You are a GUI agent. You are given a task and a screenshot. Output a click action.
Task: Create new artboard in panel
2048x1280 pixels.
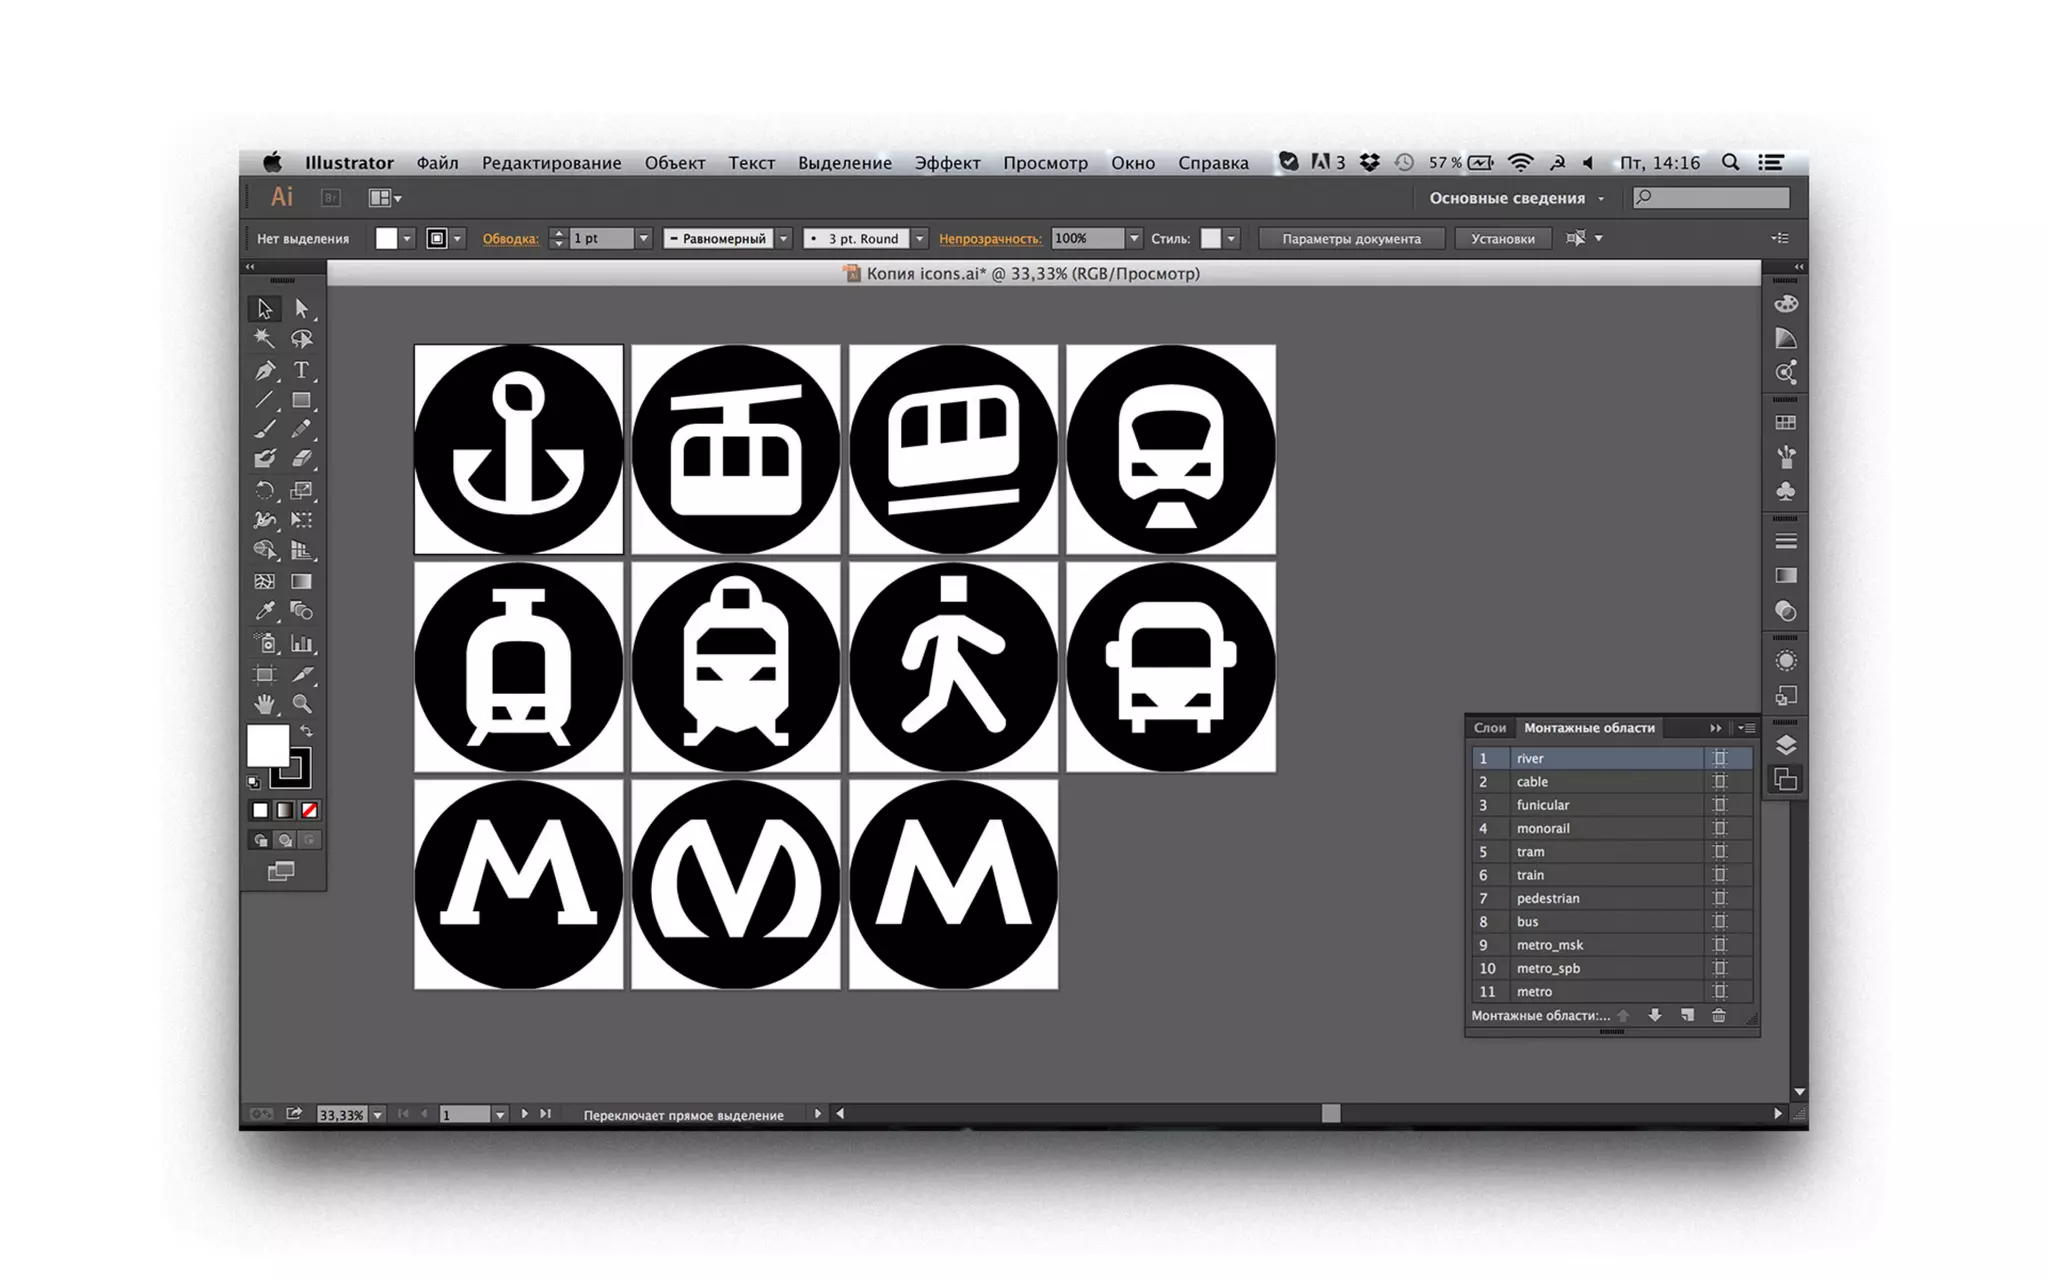tap(1687, 1016)
